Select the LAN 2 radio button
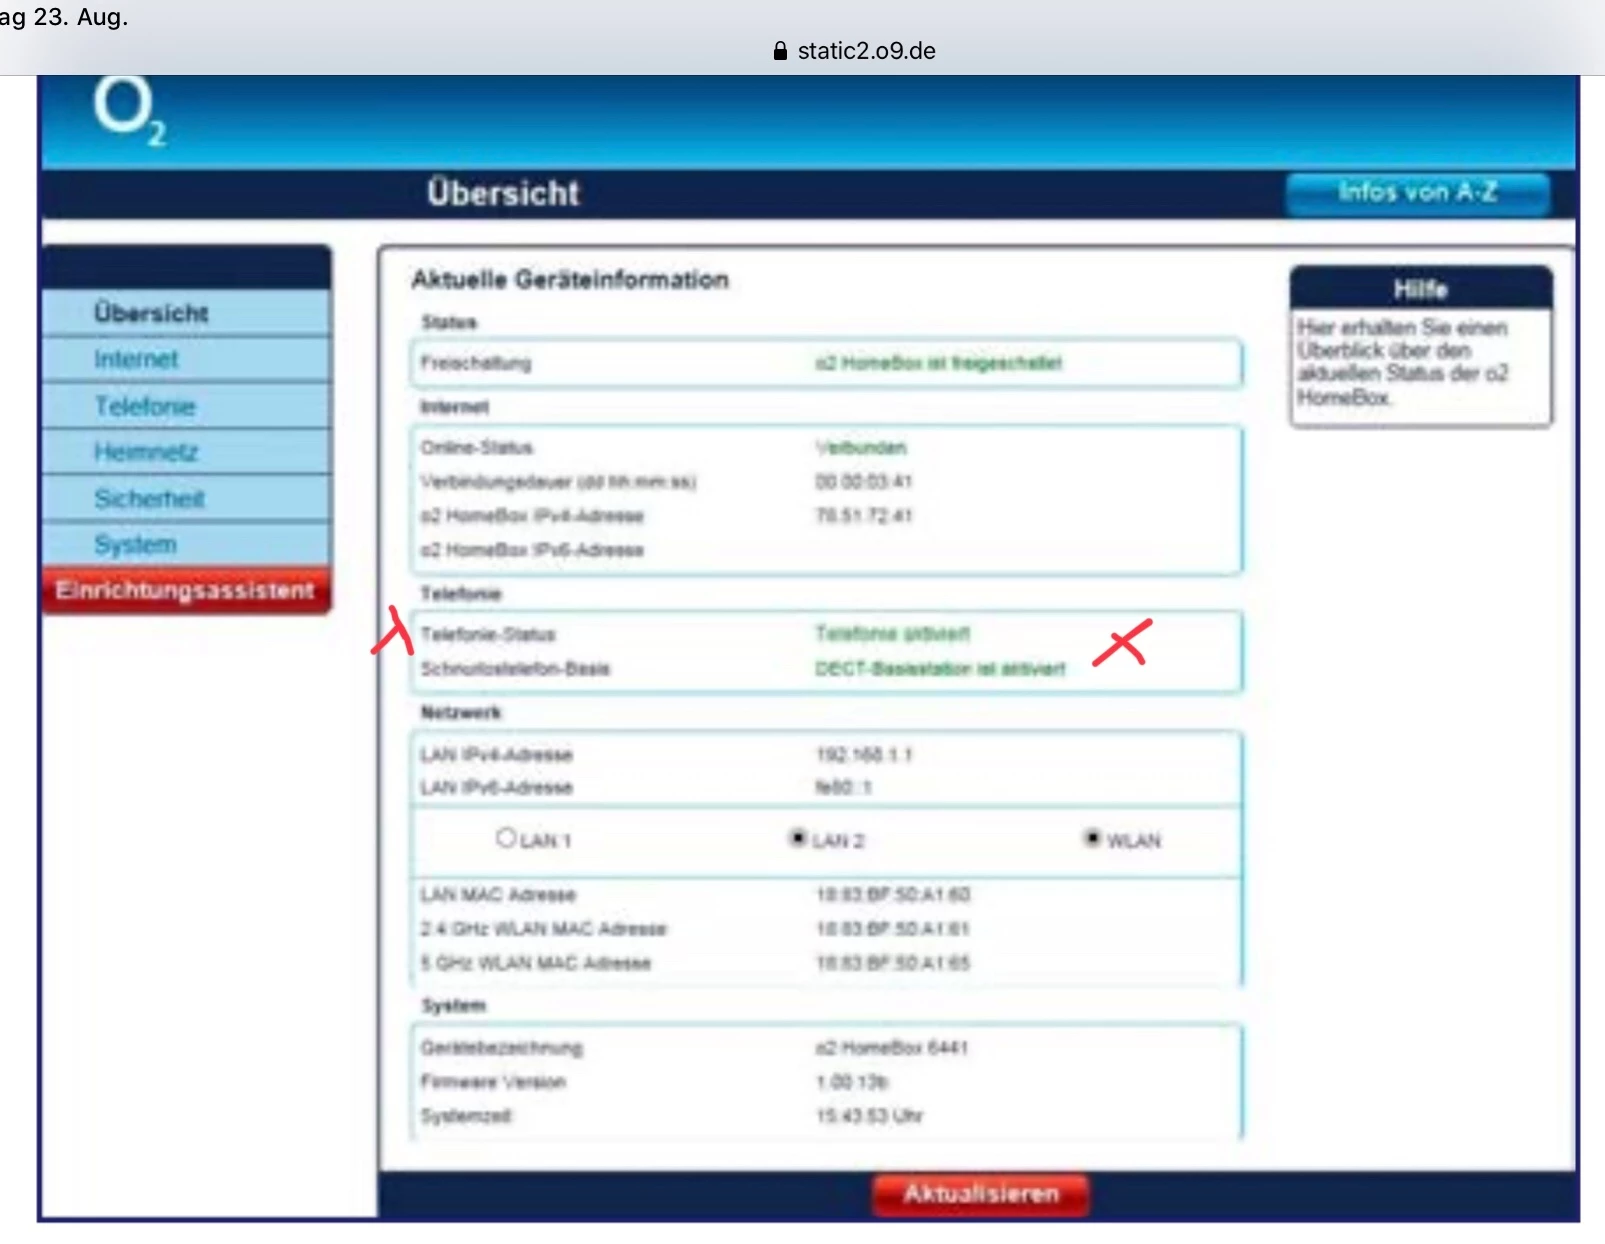Image resolution: width=1605 pixels, height=1244 pixels. (x=798, y=838)
